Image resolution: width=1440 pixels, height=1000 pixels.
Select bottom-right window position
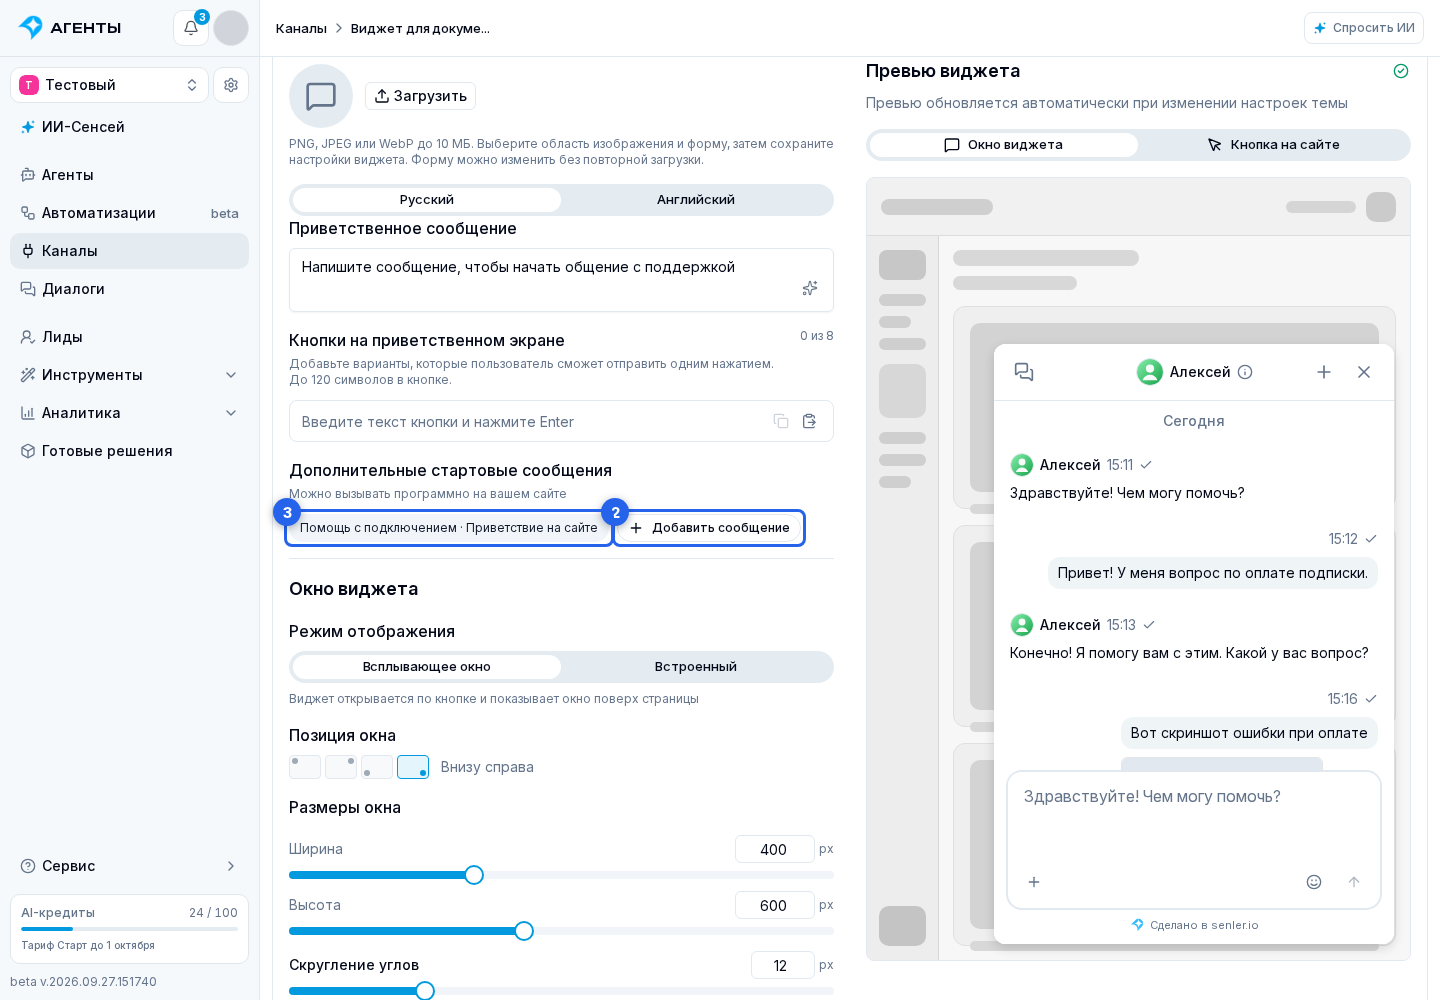(413, 767)
